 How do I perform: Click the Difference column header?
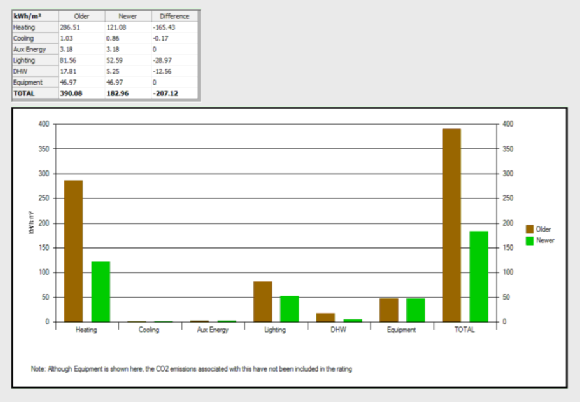(x=174, y=16)
